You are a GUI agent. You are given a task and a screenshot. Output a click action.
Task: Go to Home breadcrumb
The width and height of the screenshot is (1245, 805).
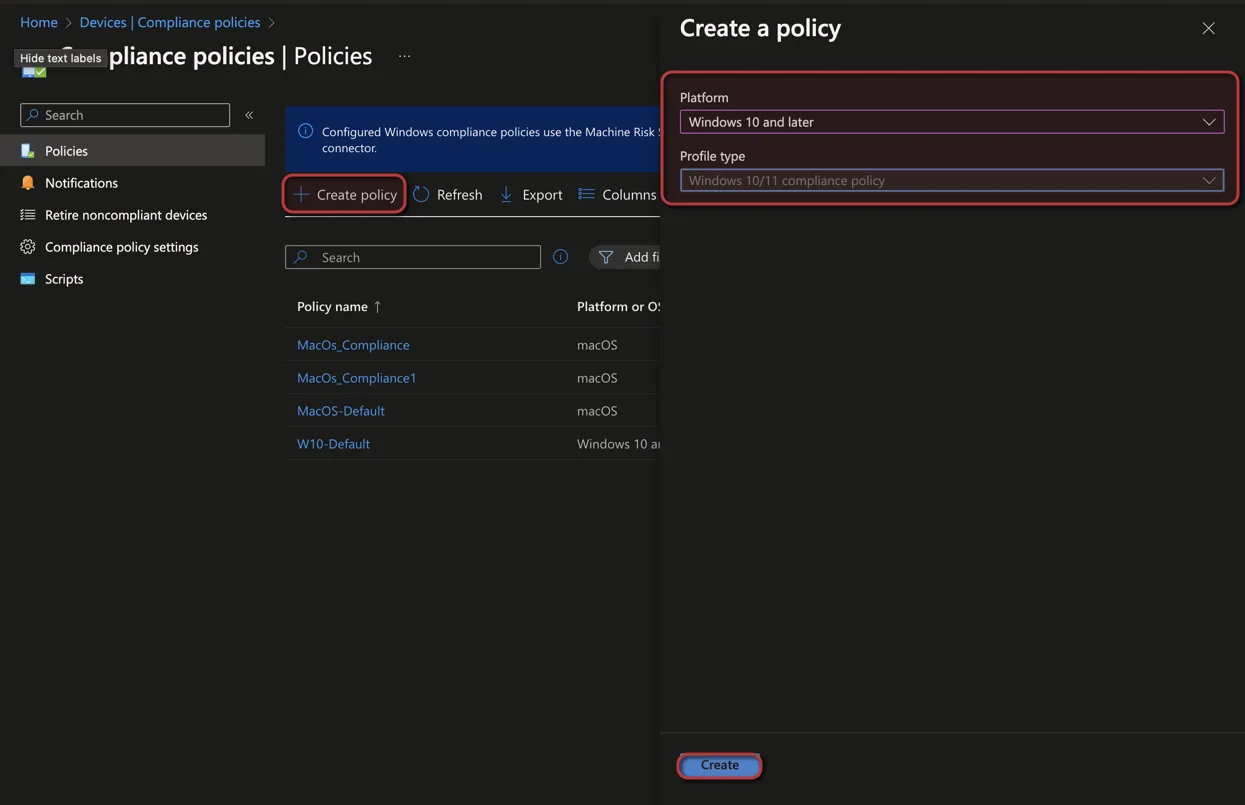pyautogui.click(x=39, y=22)
